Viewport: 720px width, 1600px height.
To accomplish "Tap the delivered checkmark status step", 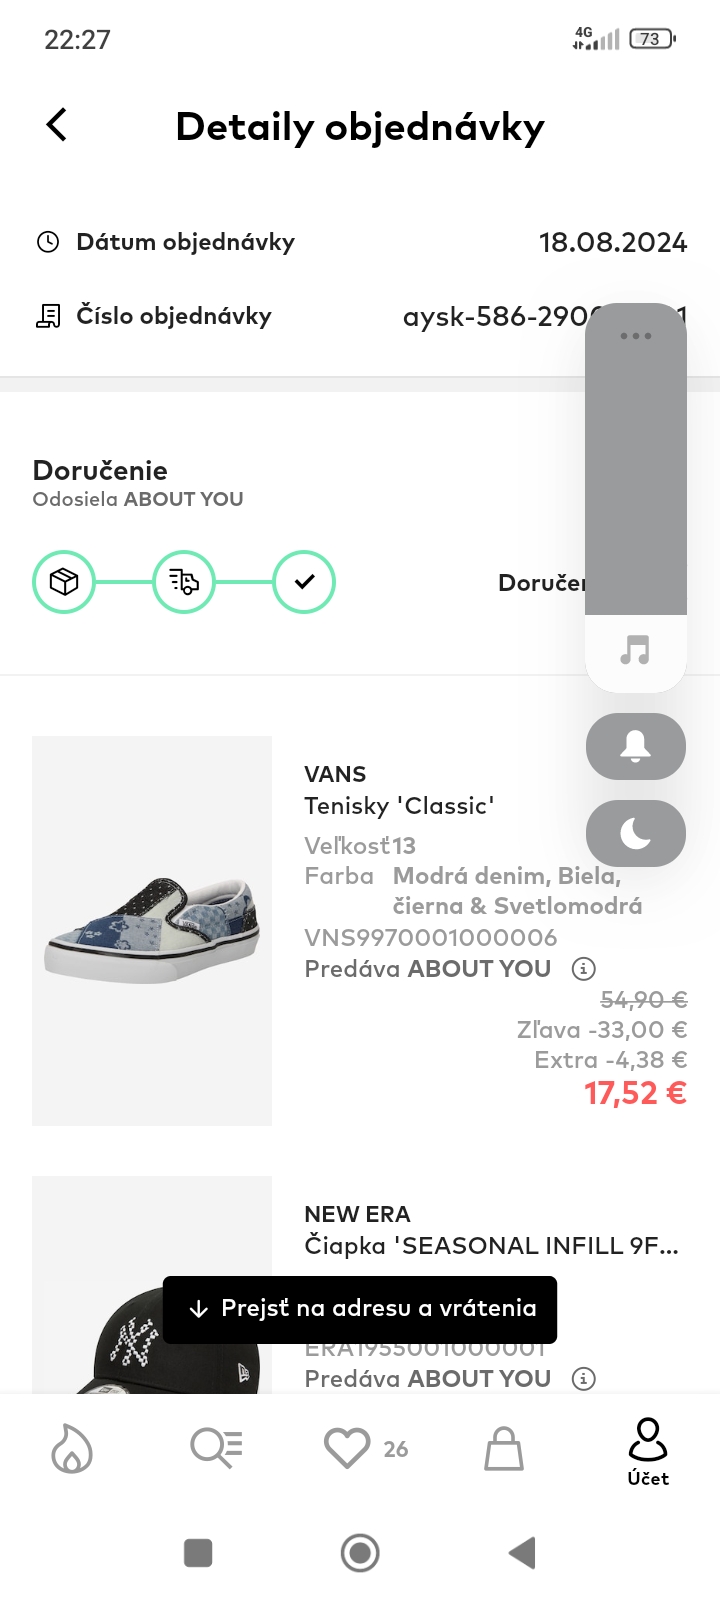I will tap(304, 581).
